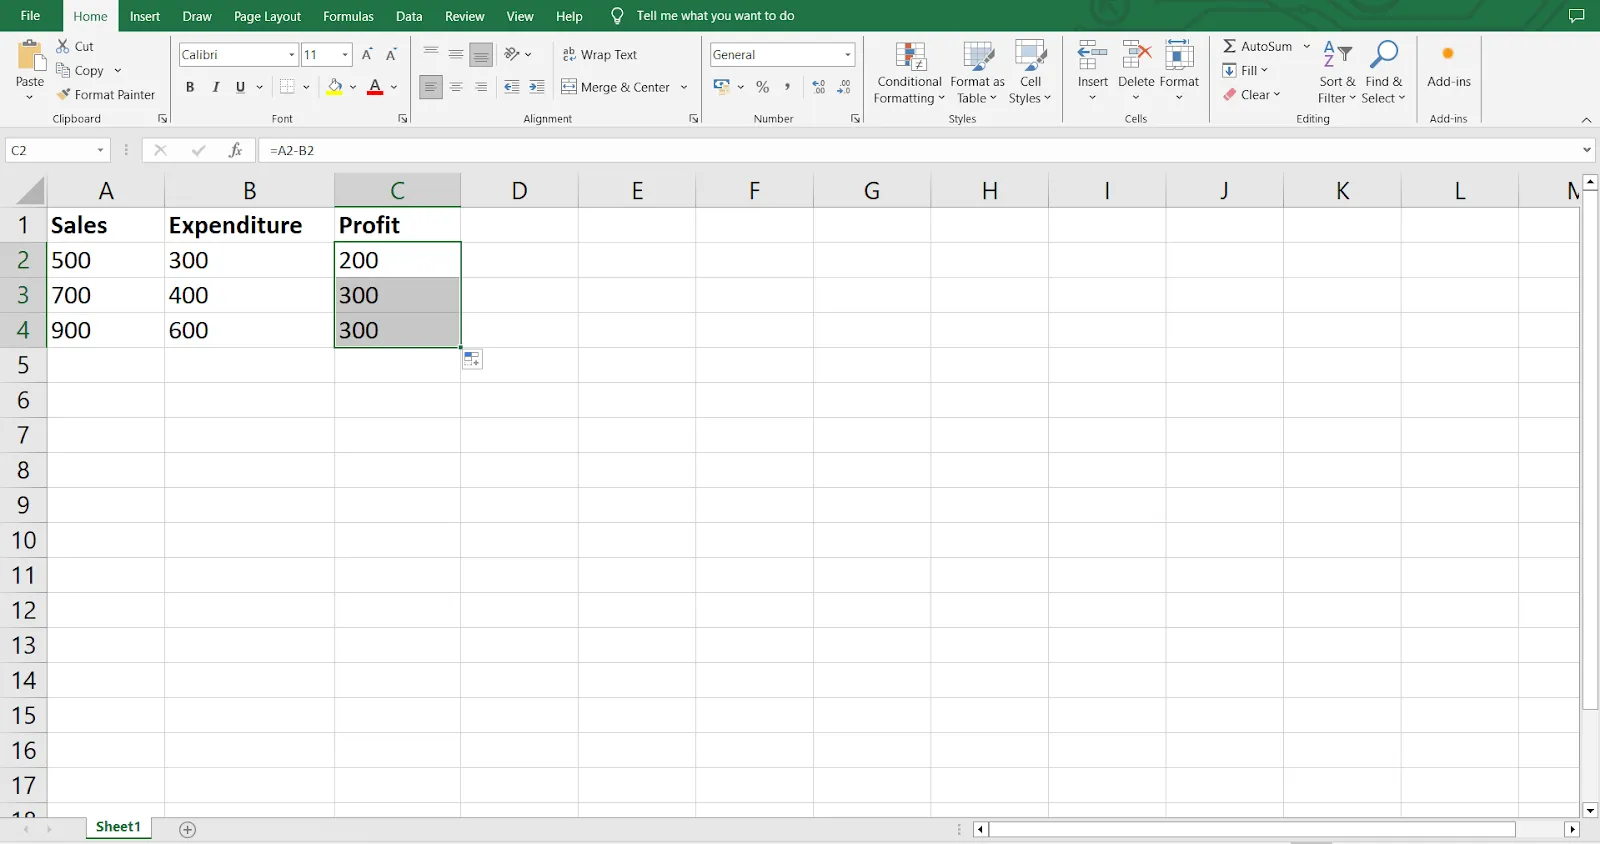Open the comments icon at top right

(x=1577, y=16)
